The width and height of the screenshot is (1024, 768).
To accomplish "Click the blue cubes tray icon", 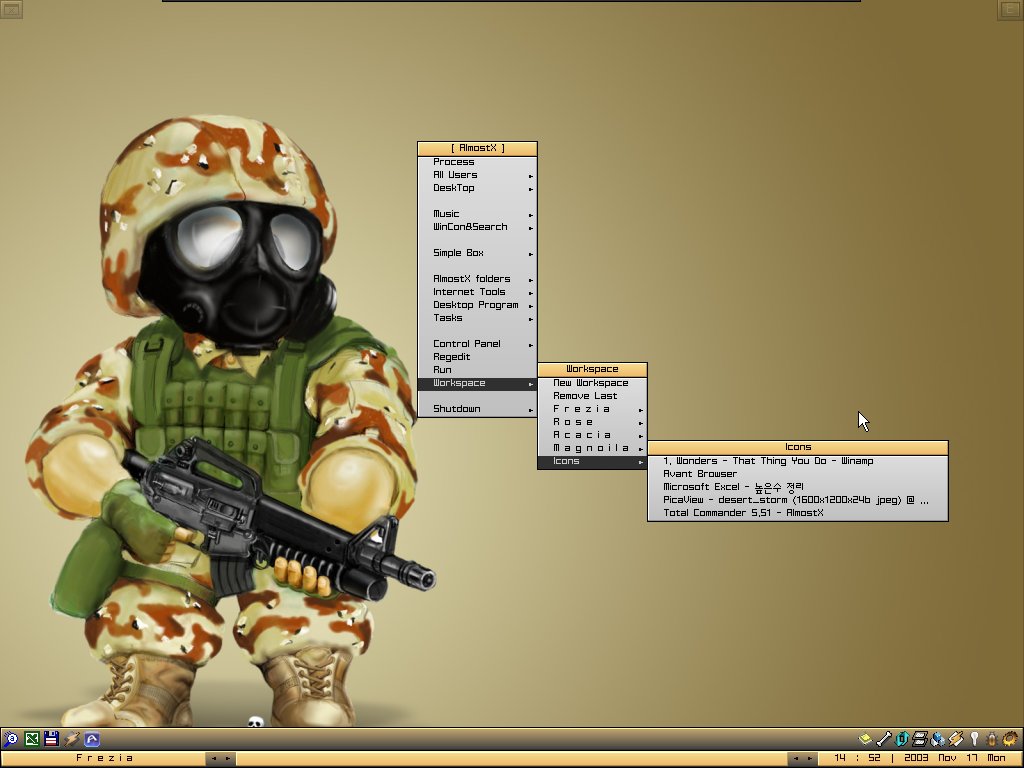I will 938,739.
